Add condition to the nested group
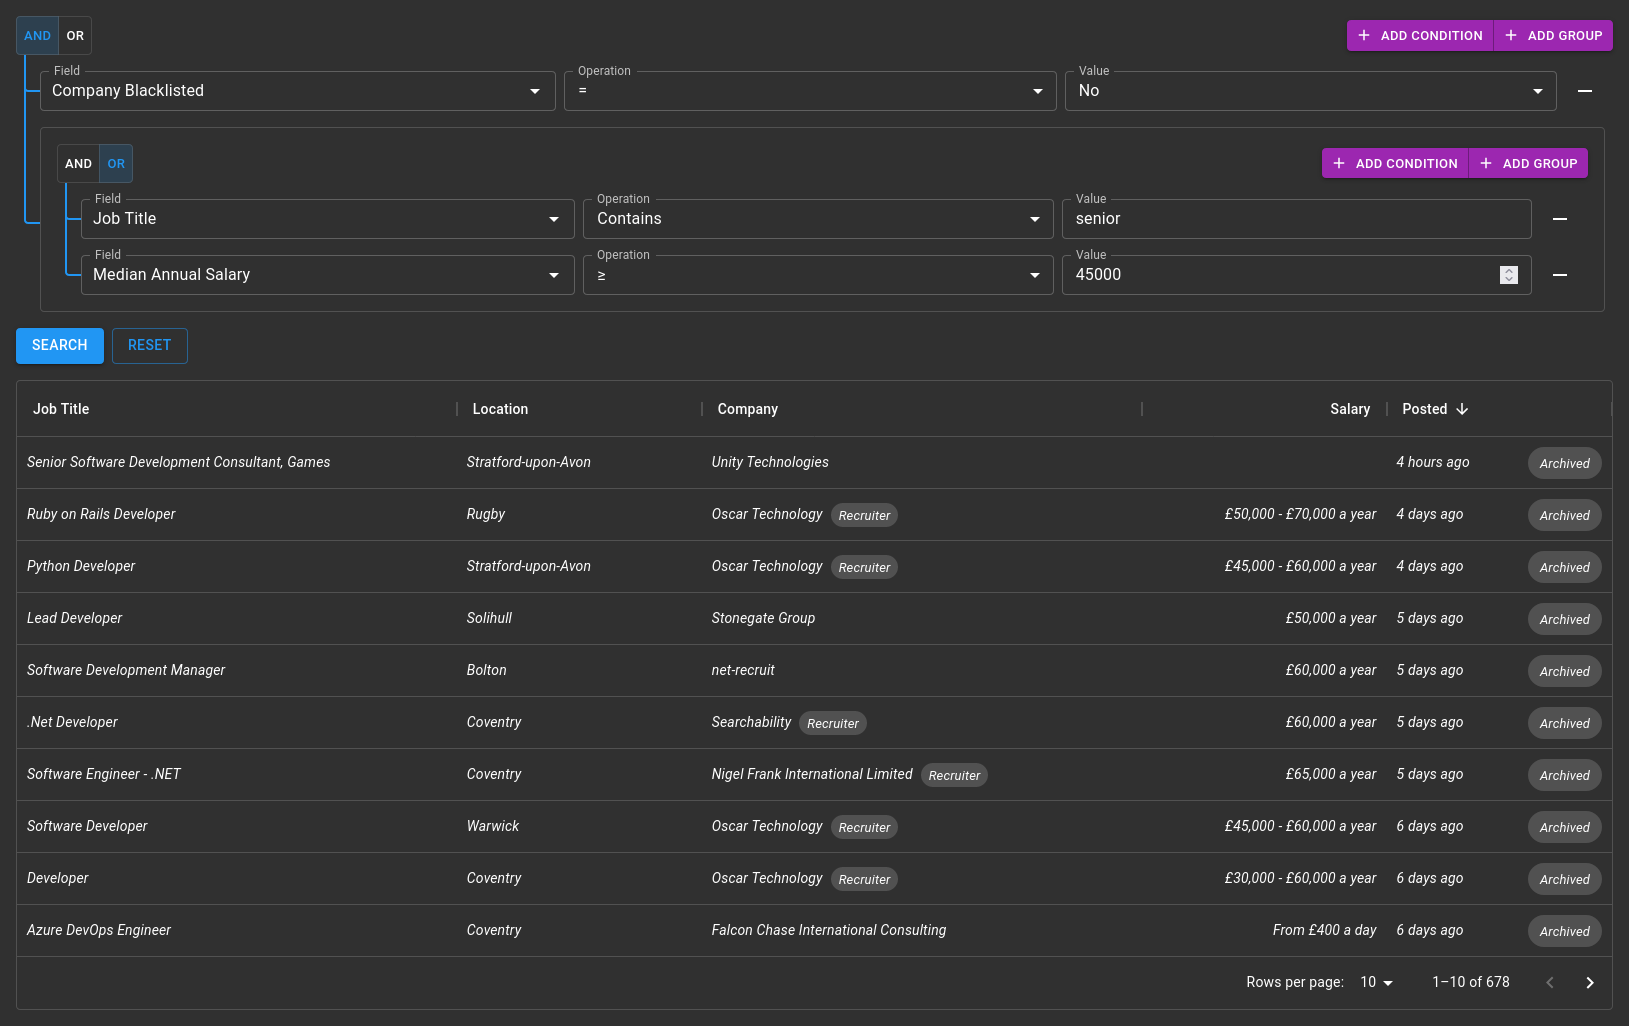 click(1395, 164)
